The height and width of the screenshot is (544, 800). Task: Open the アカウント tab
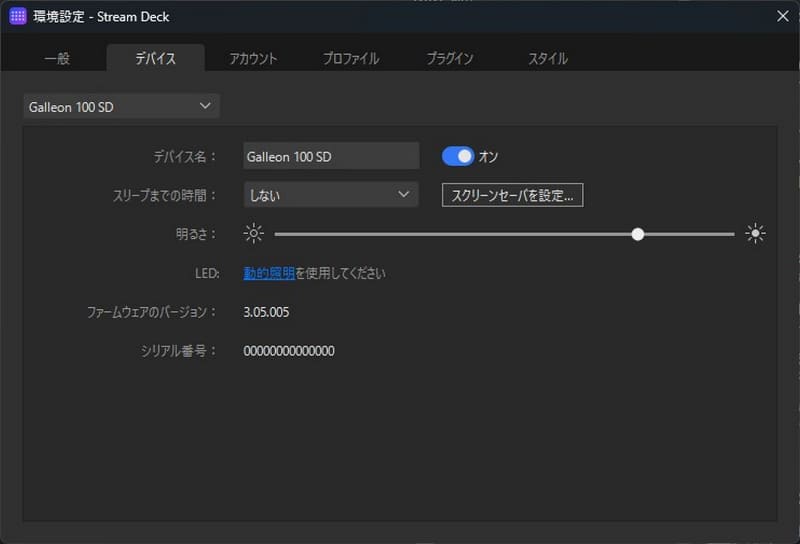[254, 58]
